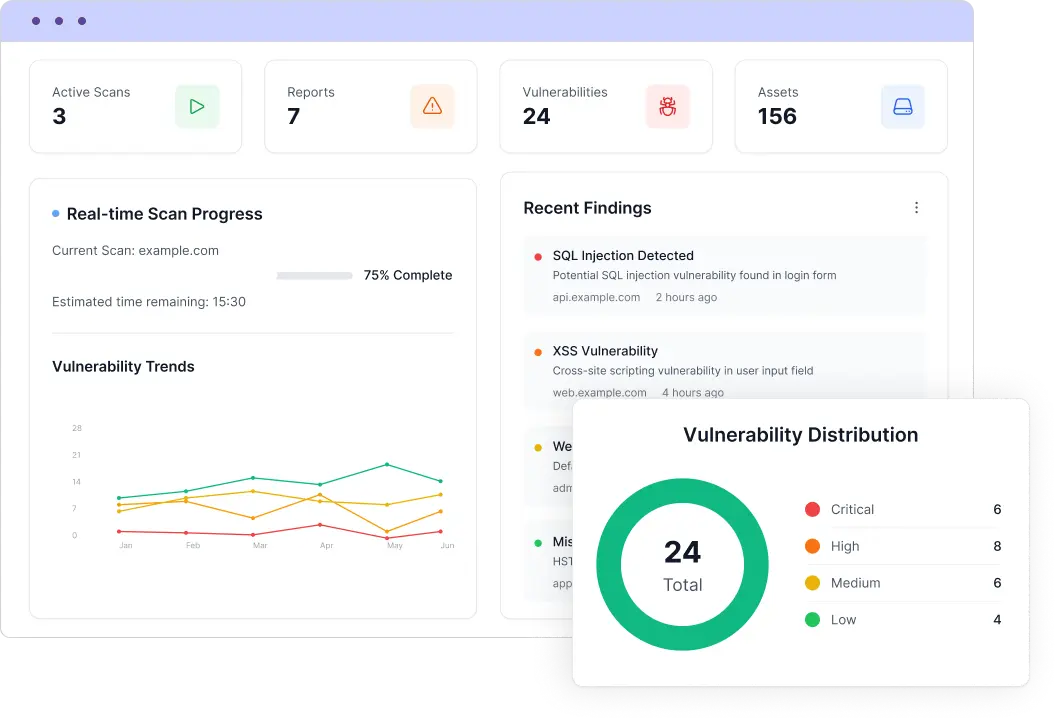This screenshot has height=726, width=1062.
Task: Click the blue dot beside Real-time Scan Progress
Action: tap(56, 213)
